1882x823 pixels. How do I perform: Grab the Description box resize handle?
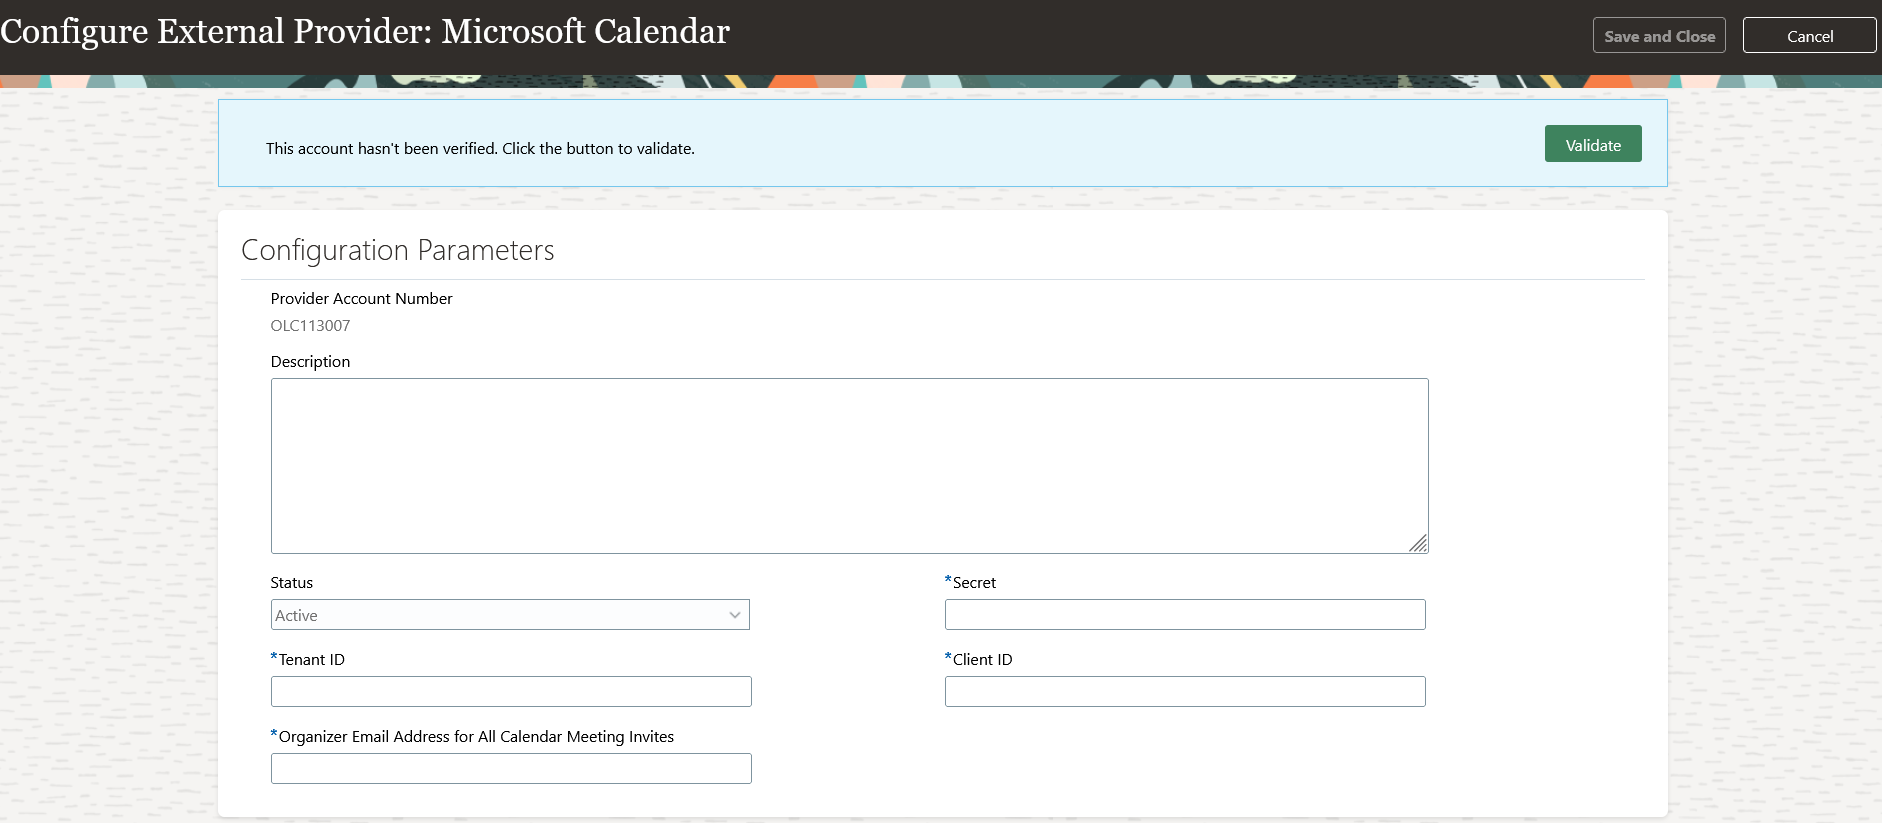tap(1418, 543)
